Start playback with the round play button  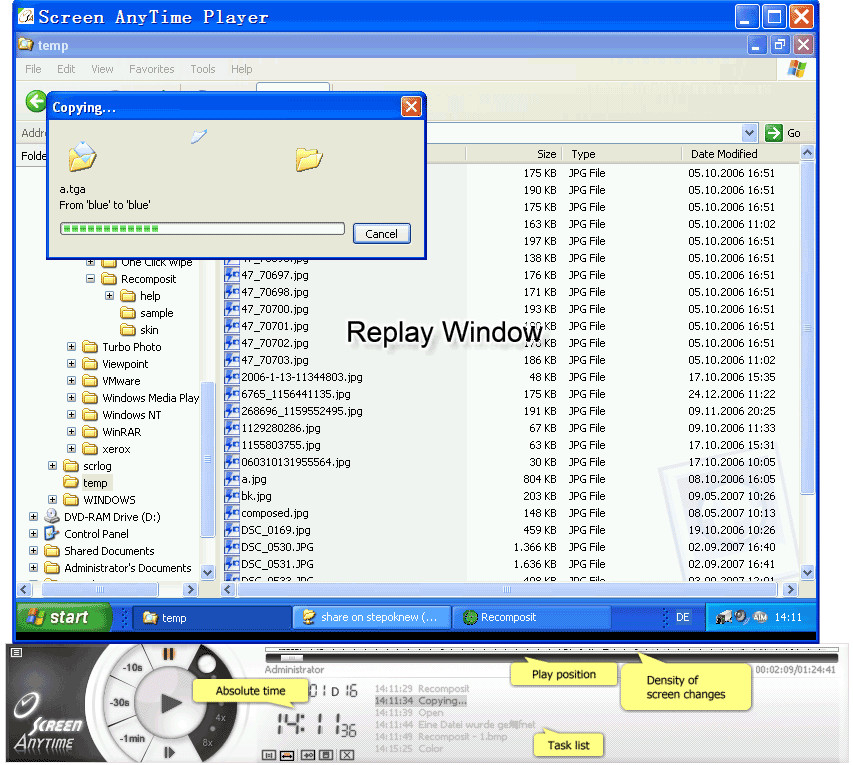pyautogui.click(x=170, y=703)
